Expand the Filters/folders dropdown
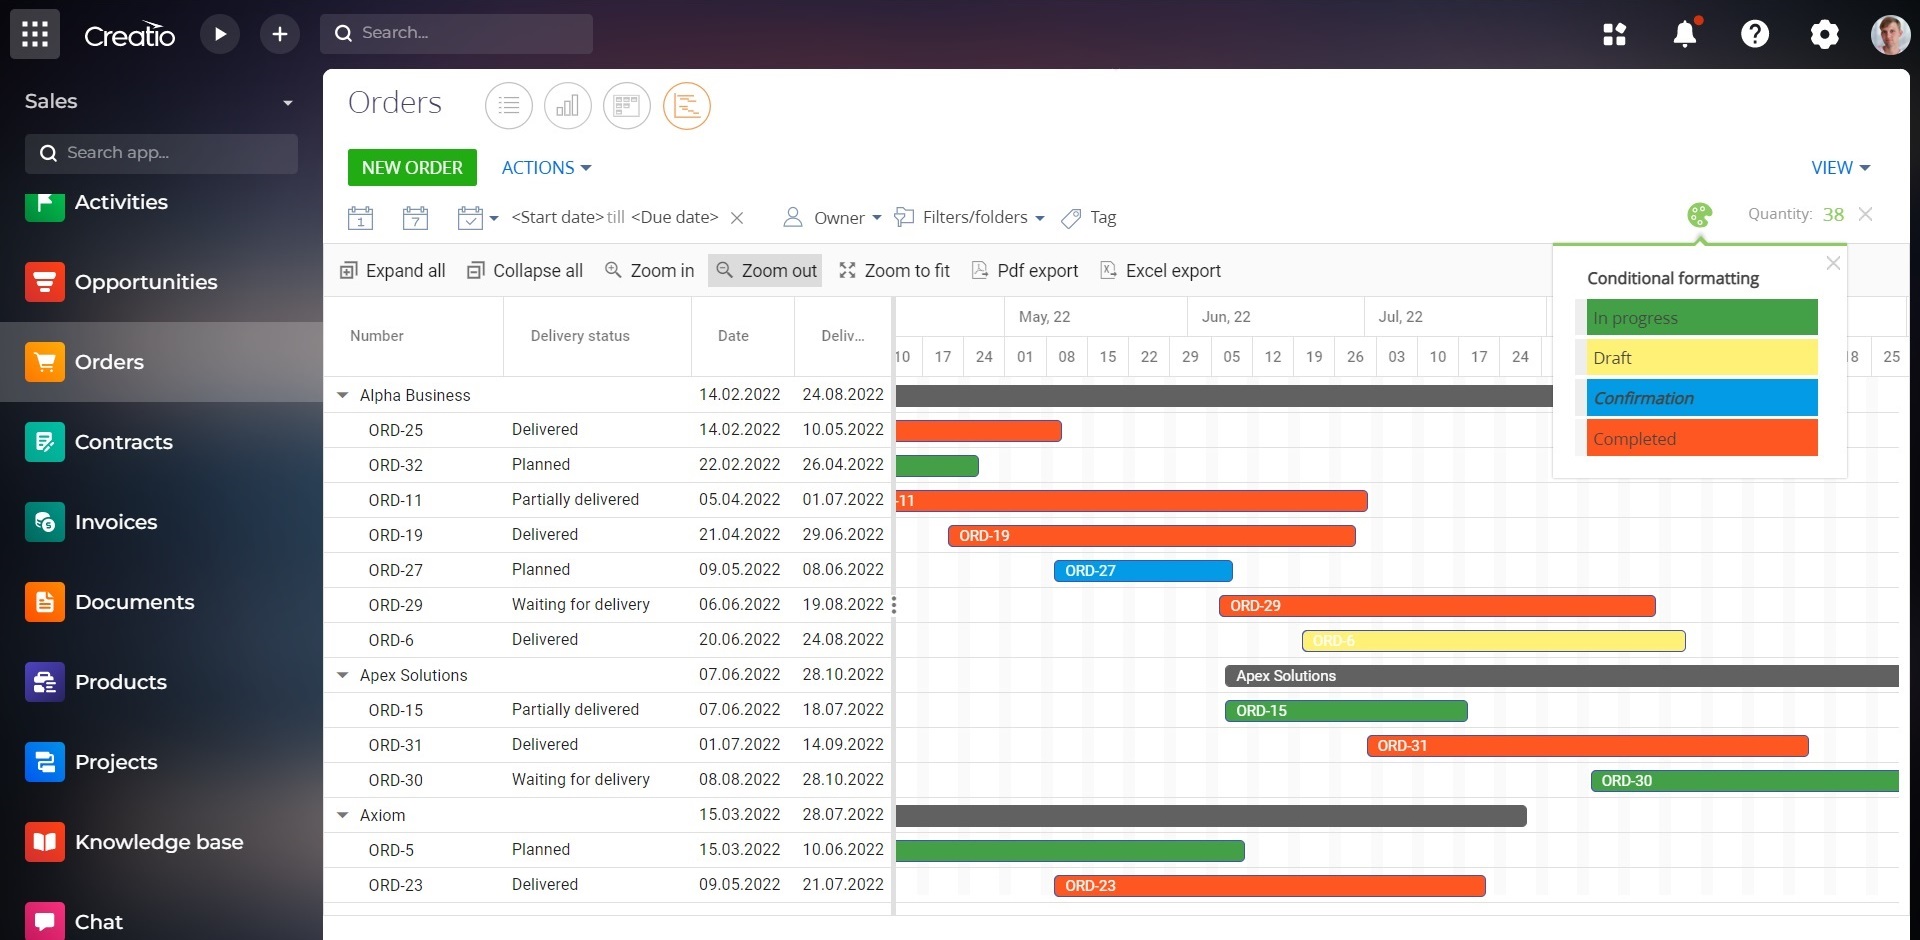This screenshot has width=1920, height=940. [x=968, y=217]
